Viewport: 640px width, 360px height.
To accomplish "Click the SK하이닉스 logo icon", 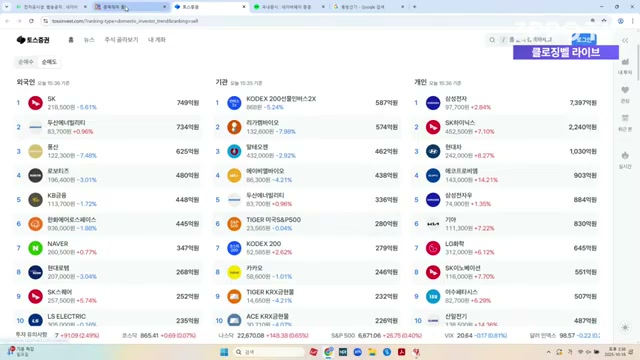I will (x=433, y=127).
